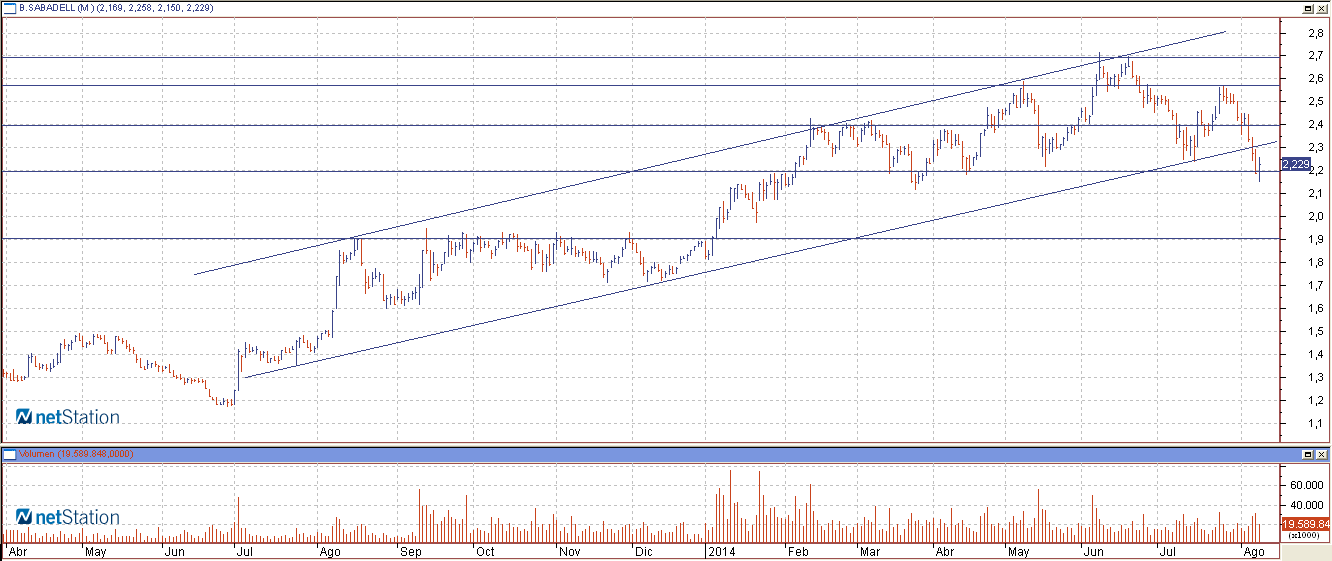
Task: Click the Volumen panel window icon
Action: point(9,454)
